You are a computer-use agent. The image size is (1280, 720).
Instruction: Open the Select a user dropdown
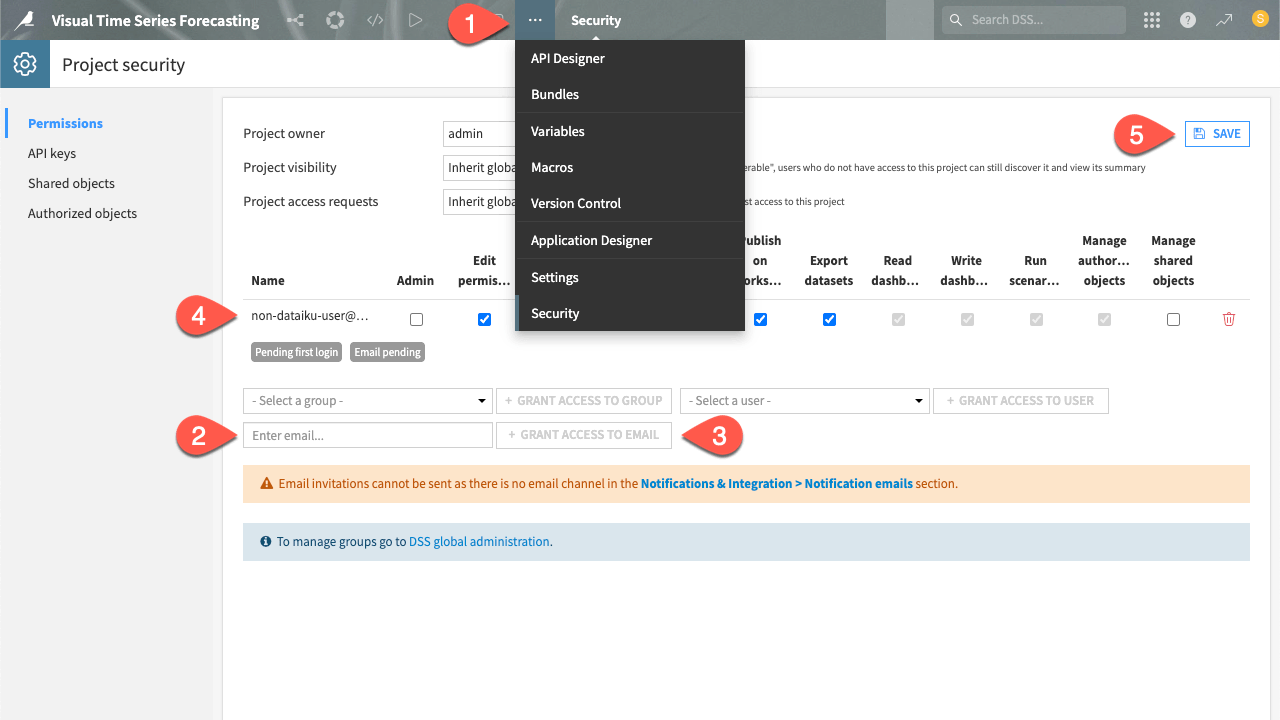pos(804,400)
